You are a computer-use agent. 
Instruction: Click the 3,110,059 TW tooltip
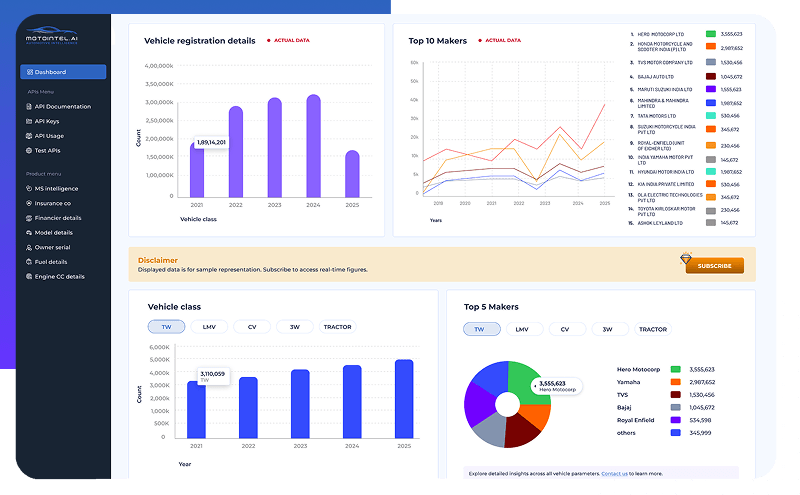214,376
